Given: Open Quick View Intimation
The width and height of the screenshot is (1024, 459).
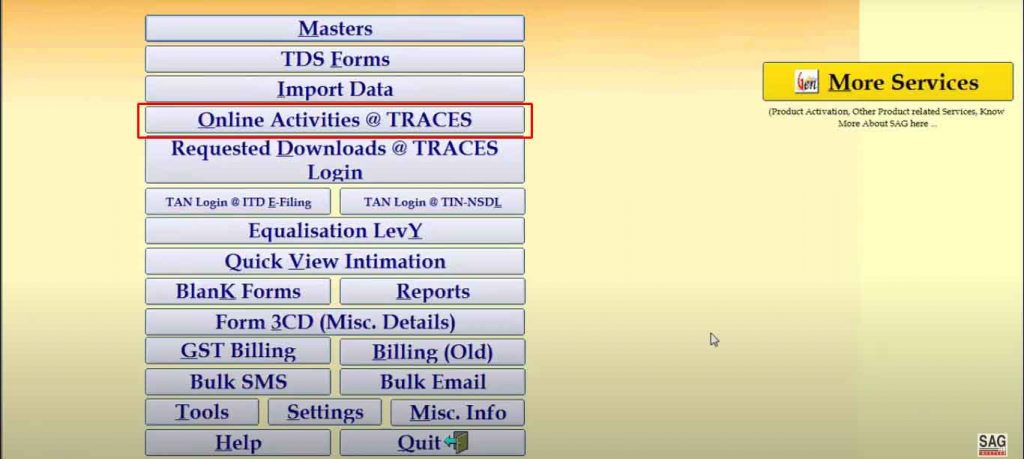Looking at the screenshot, I should [334, 262].
